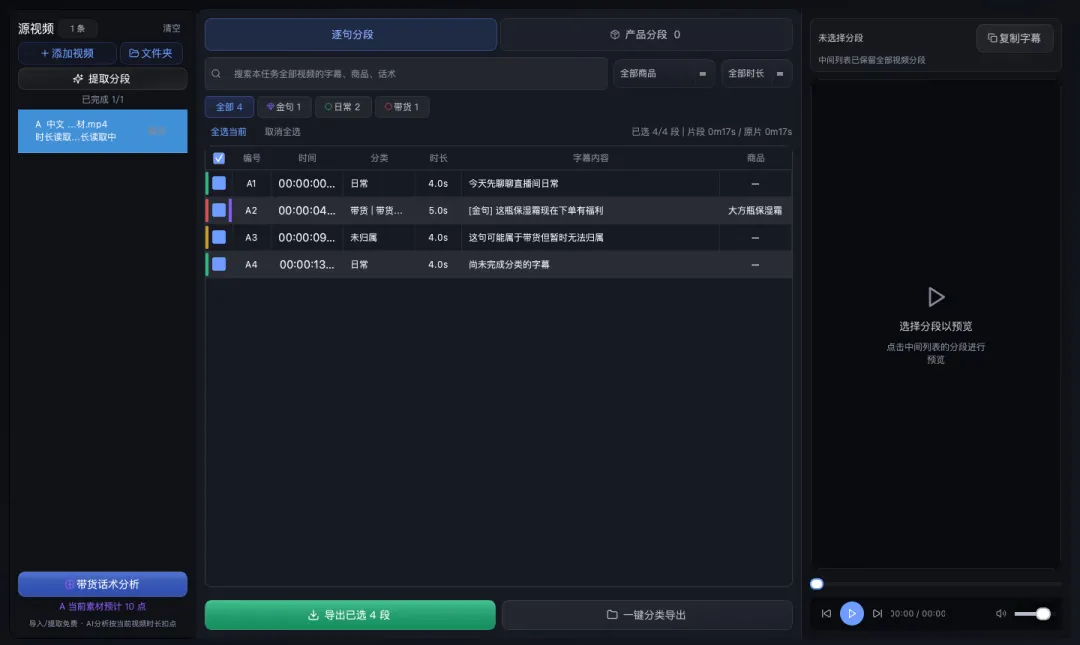Click subtitle text 尚未完成分类的字幕
Image resolution: width=1080 pixels, height=645 pixels.
click(x=508, y=264)
